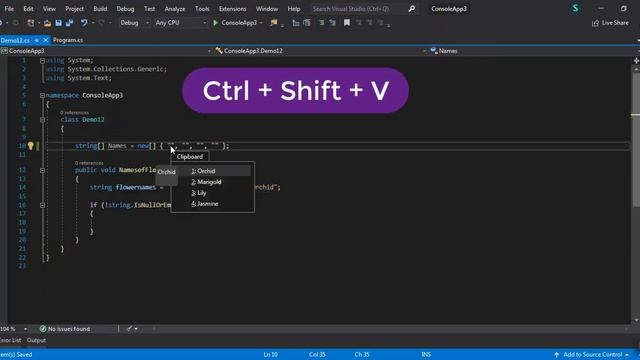Click the green No issues found checkmark
Viewport: 640px width, 360px height.
[x=43, y=329]
